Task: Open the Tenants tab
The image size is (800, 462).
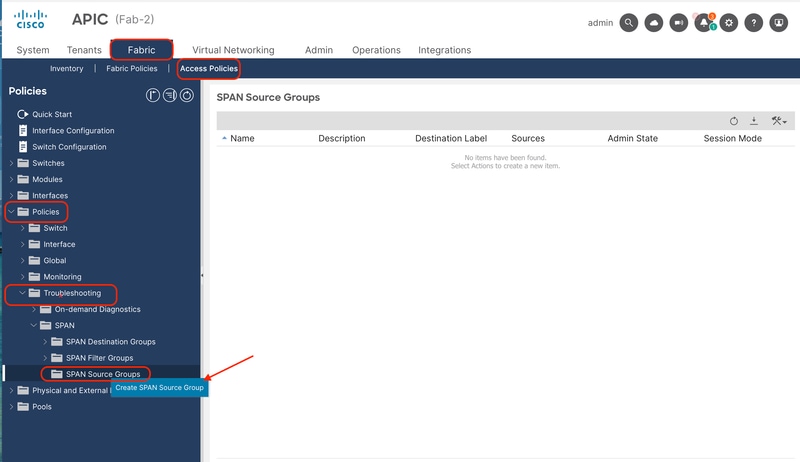Action: point(84,50)
